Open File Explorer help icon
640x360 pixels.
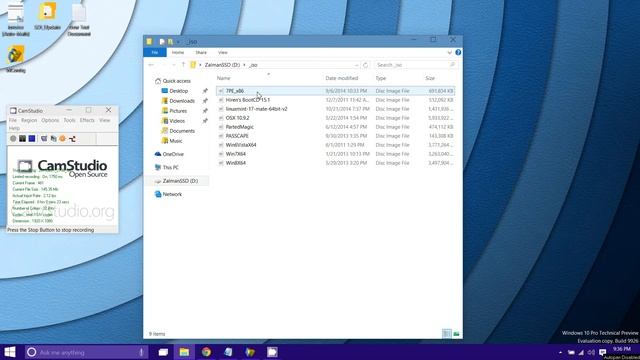pyautogui.click(x=458, y=52)
